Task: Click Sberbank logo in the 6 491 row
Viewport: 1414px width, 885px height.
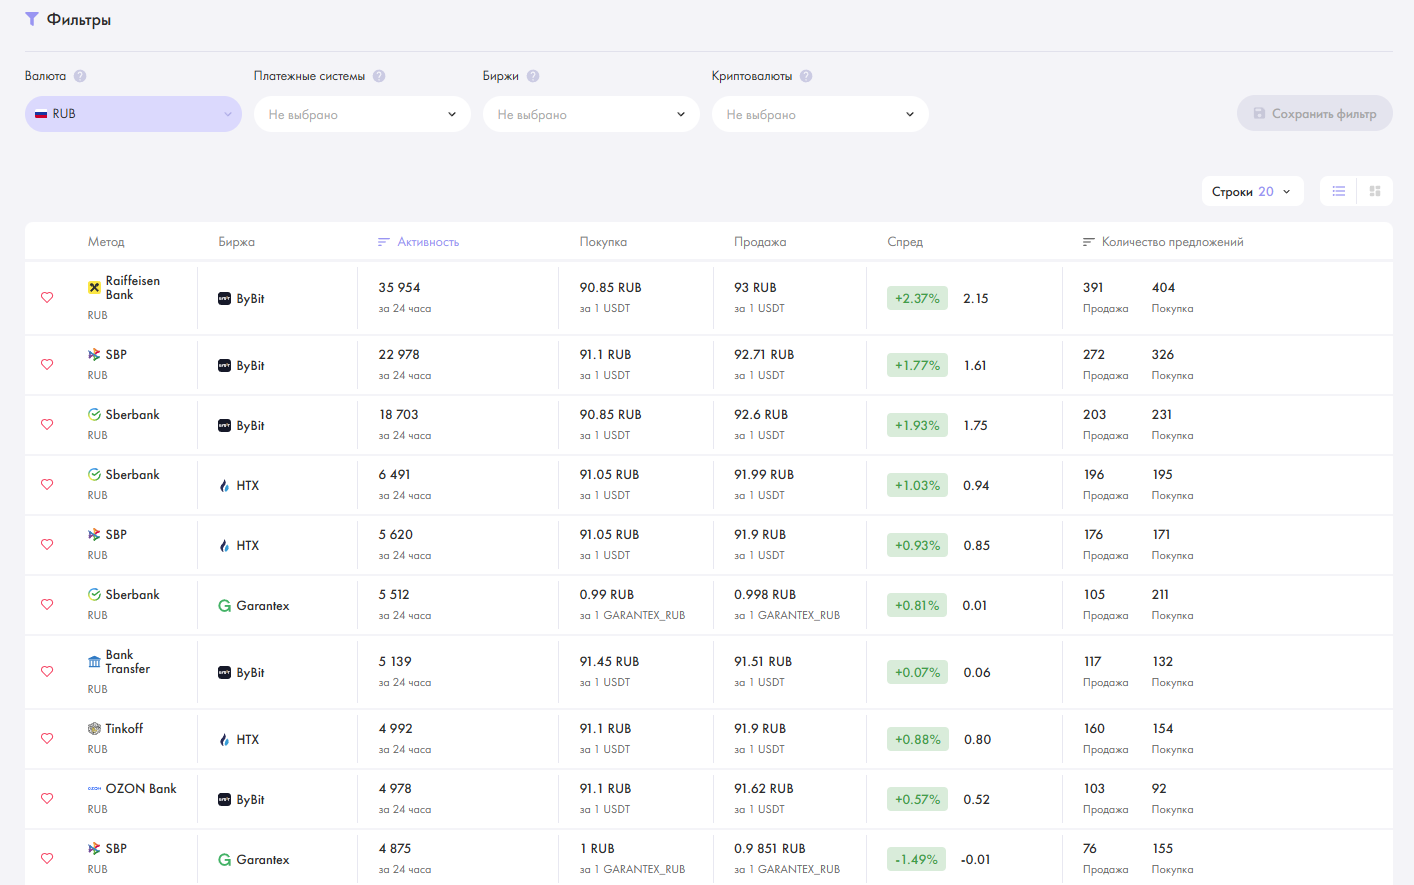Action: tap(94, 475)
